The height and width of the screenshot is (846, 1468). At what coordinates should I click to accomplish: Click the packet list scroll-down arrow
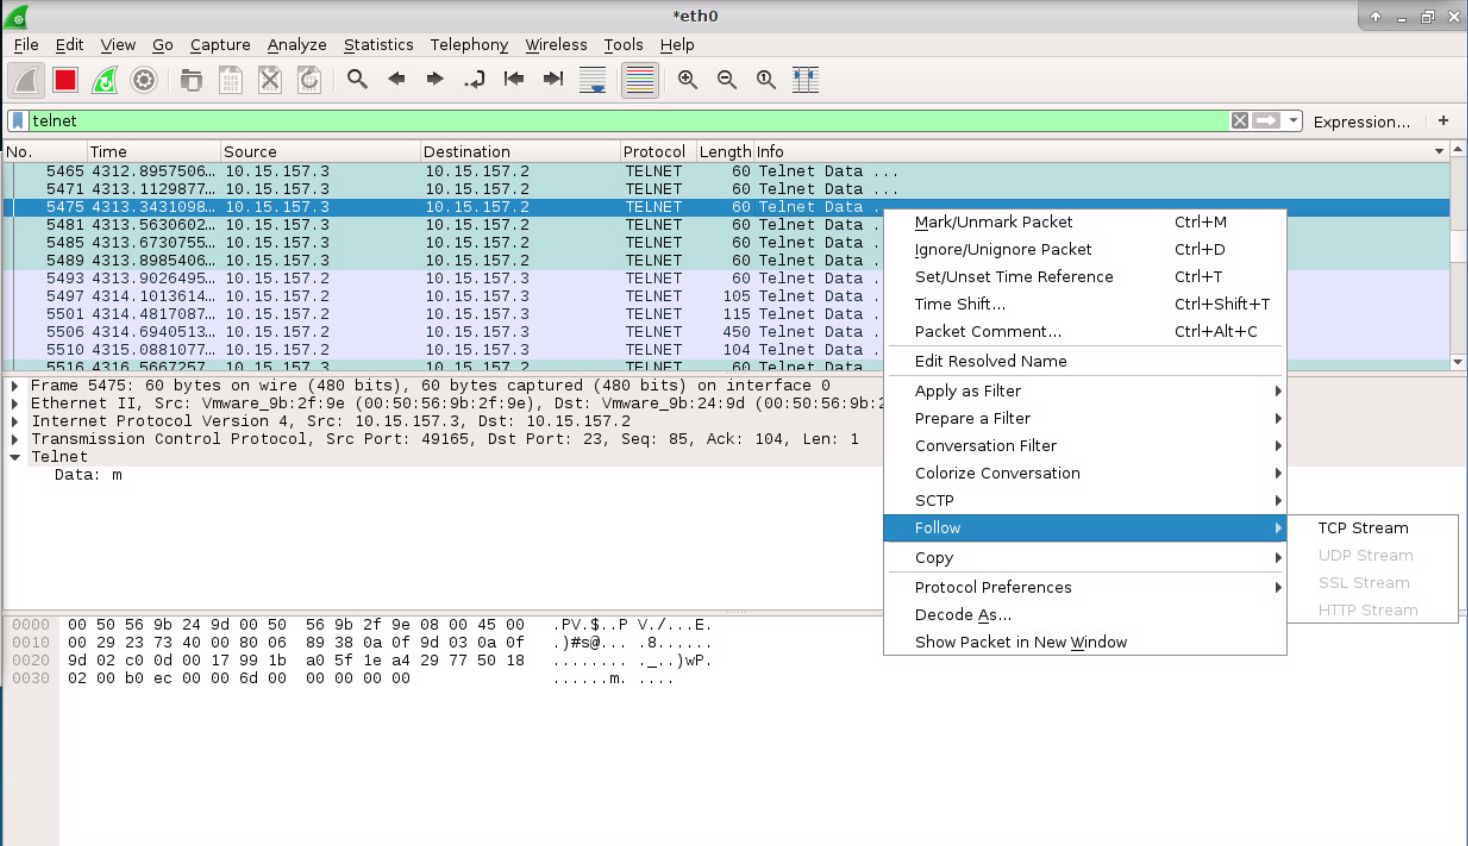[x=1458, y=362]
